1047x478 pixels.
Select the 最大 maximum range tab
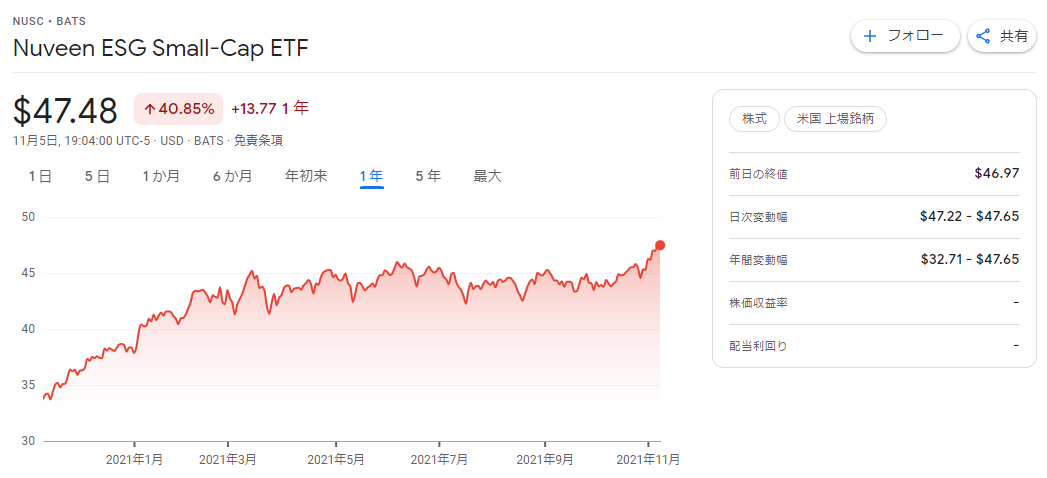(487, 176)
